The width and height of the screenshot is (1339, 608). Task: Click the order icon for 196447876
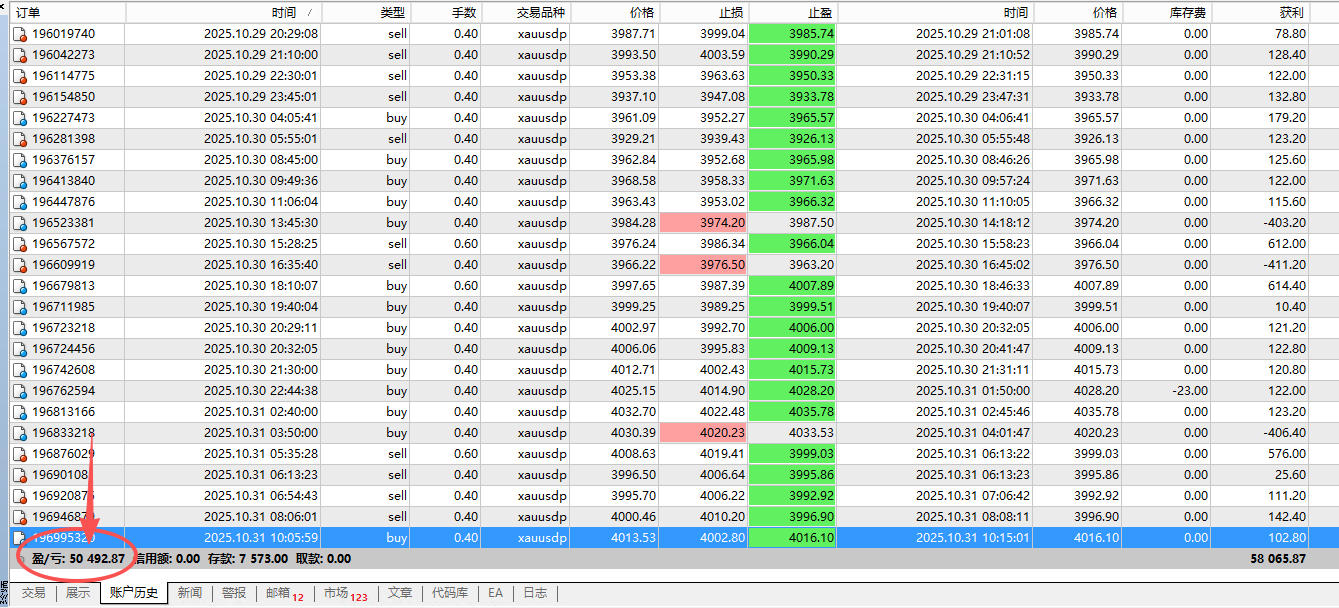tap(19, 202)
